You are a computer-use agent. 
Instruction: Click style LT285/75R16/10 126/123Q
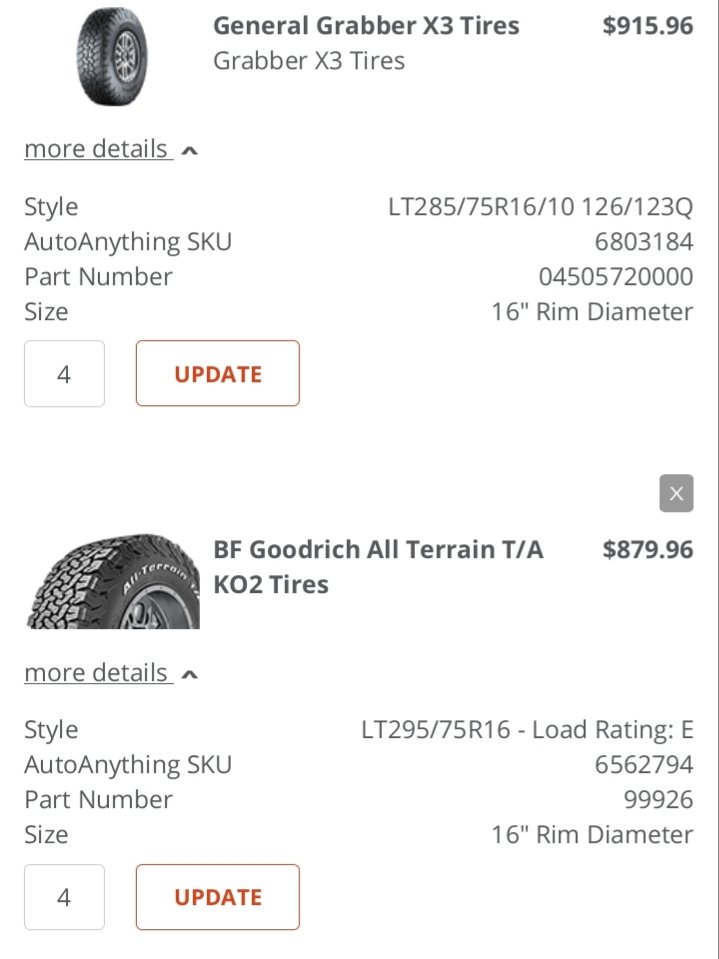pyautogui.click(x=540, y=207)
